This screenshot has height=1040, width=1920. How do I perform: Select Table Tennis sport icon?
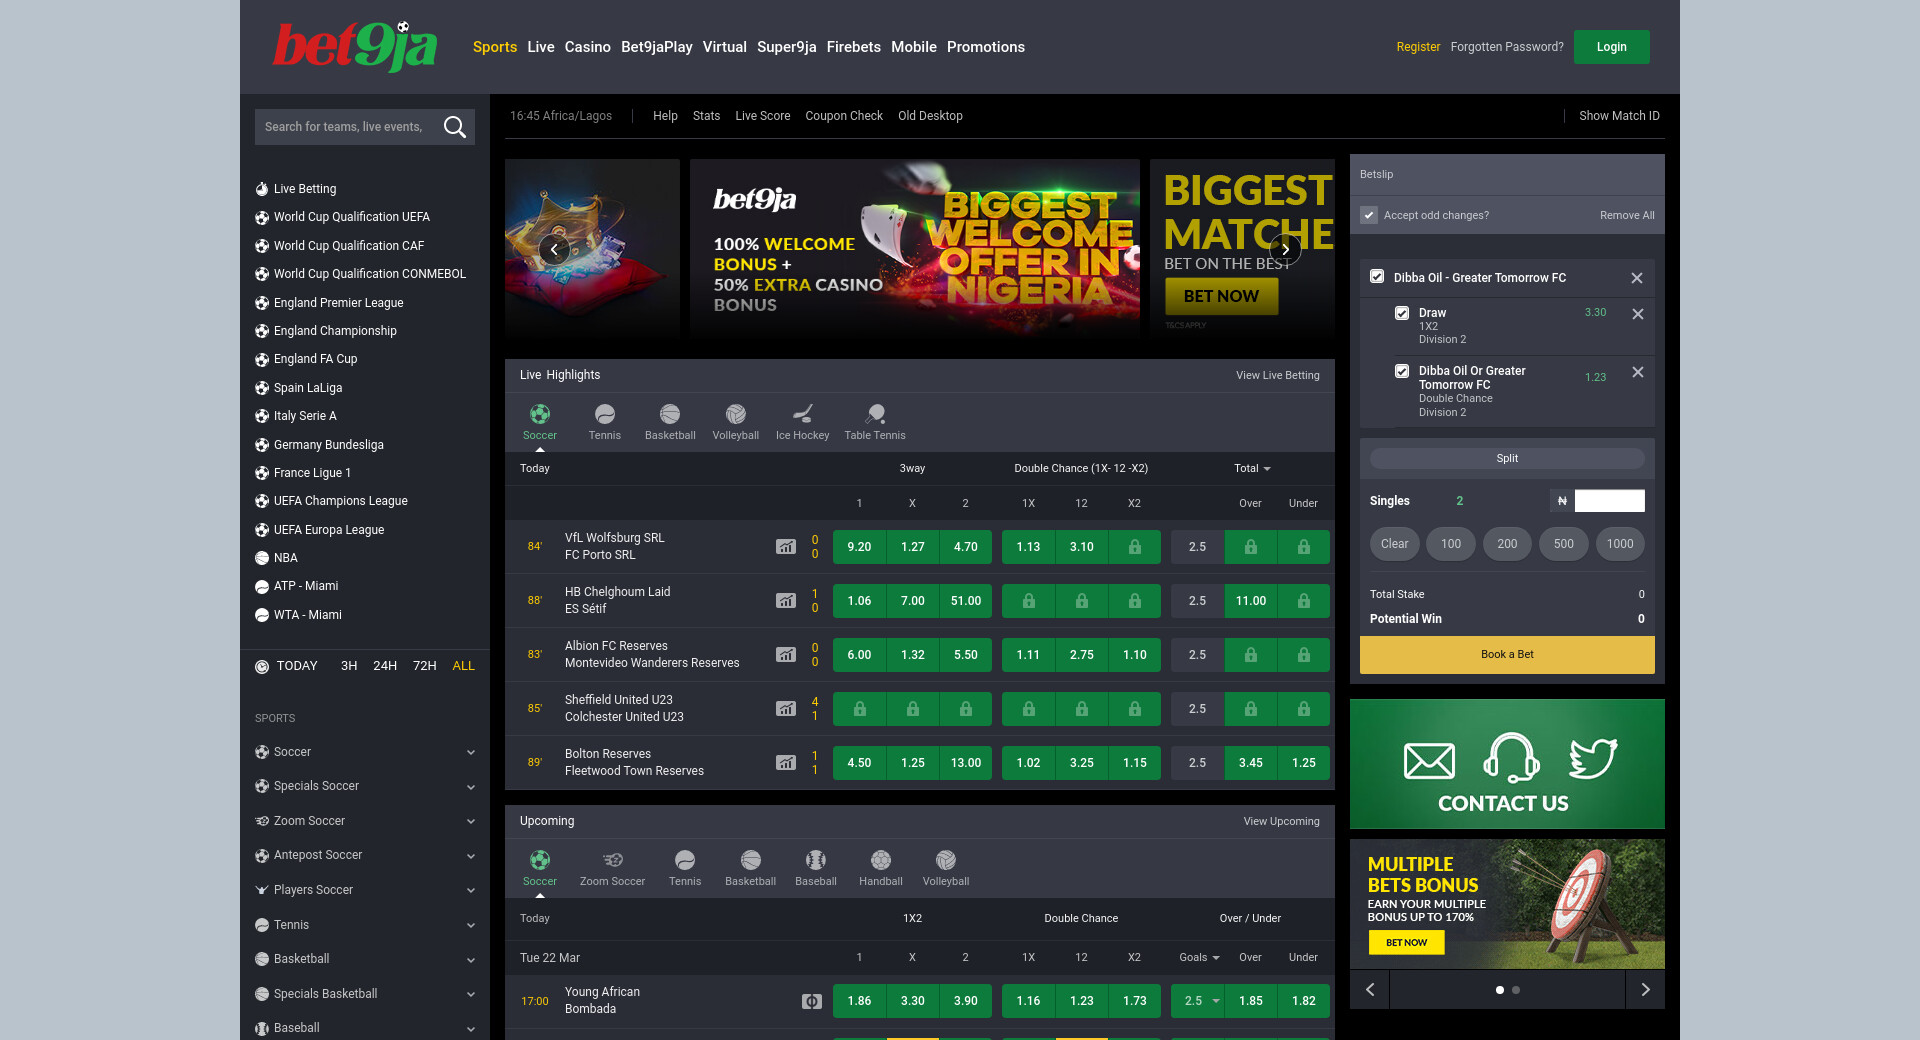(x=875, y=422)
